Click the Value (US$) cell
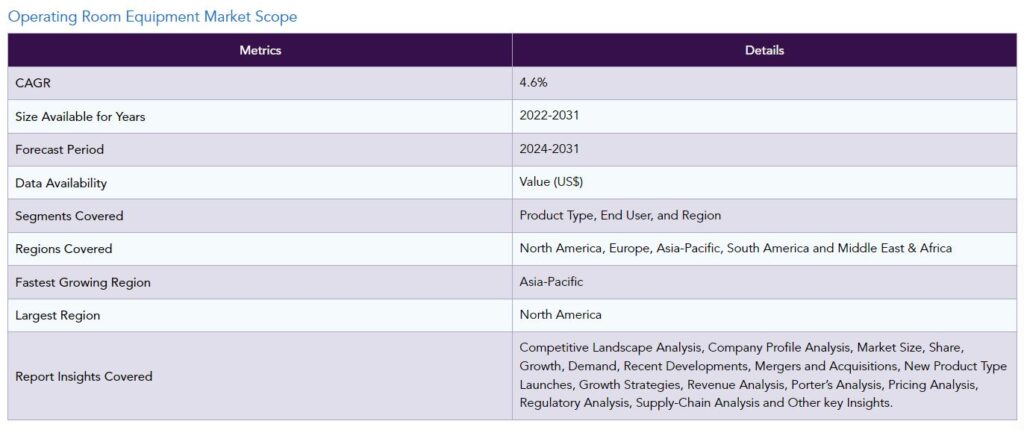The width and height of the screenshot is (1024, 430). coord(764,183)
